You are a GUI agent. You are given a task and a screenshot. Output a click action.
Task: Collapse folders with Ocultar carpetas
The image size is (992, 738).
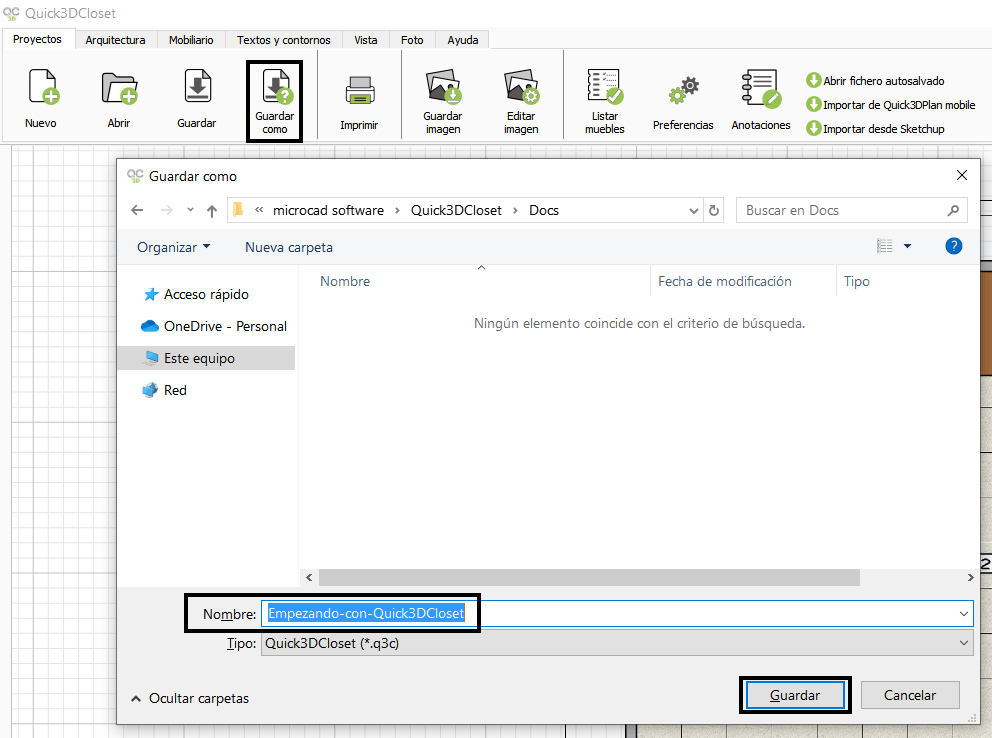(x=190, y=698)
